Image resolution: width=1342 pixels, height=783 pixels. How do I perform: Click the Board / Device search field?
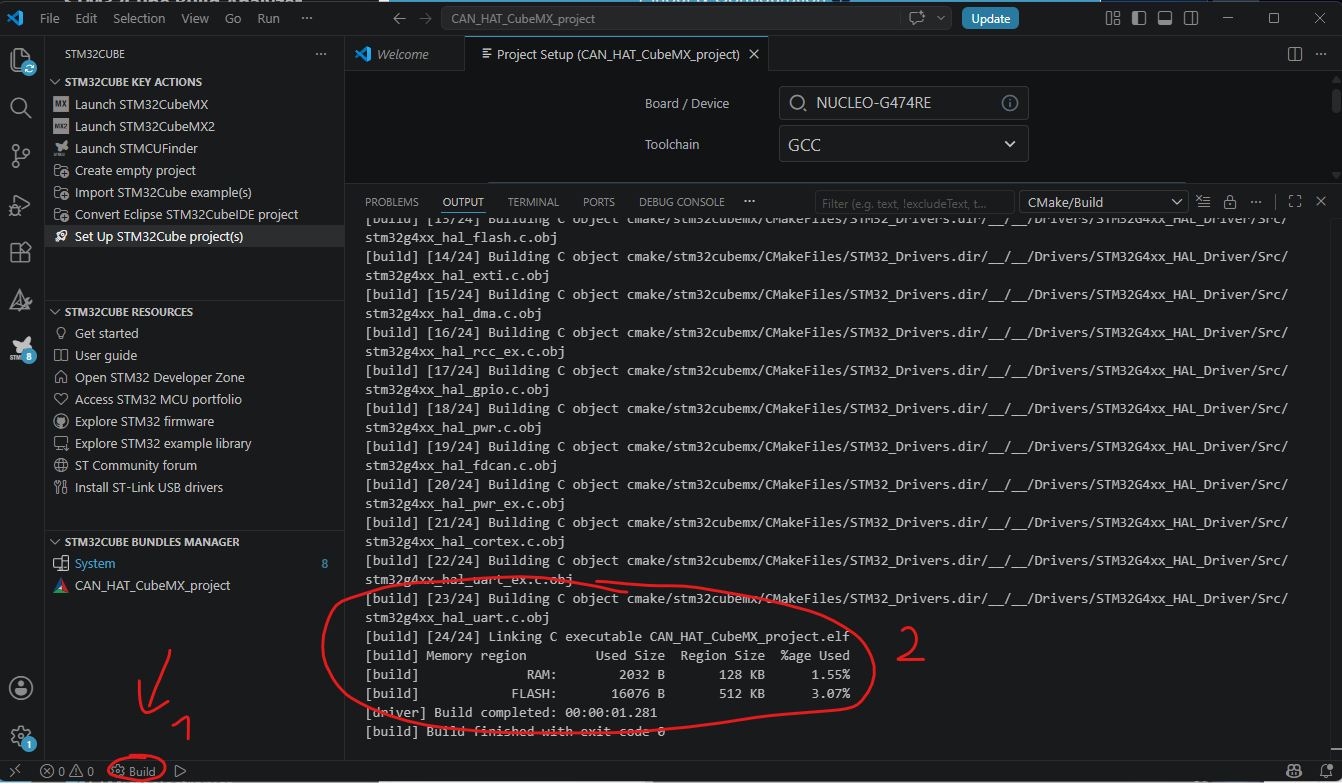(904, 103)
